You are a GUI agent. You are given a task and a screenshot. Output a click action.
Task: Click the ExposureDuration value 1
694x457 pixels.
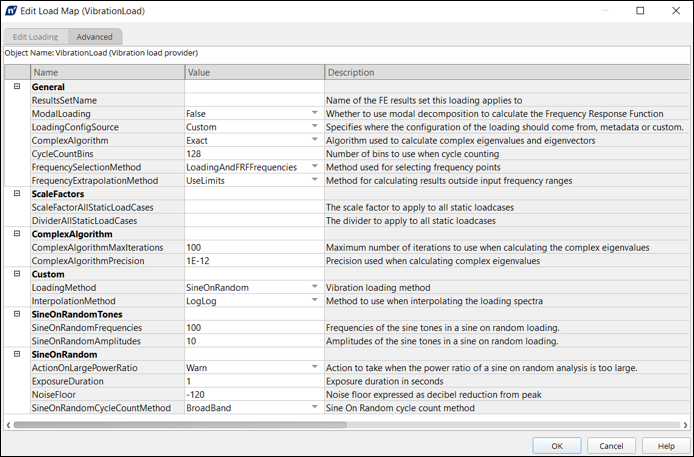tap(254, 381)
